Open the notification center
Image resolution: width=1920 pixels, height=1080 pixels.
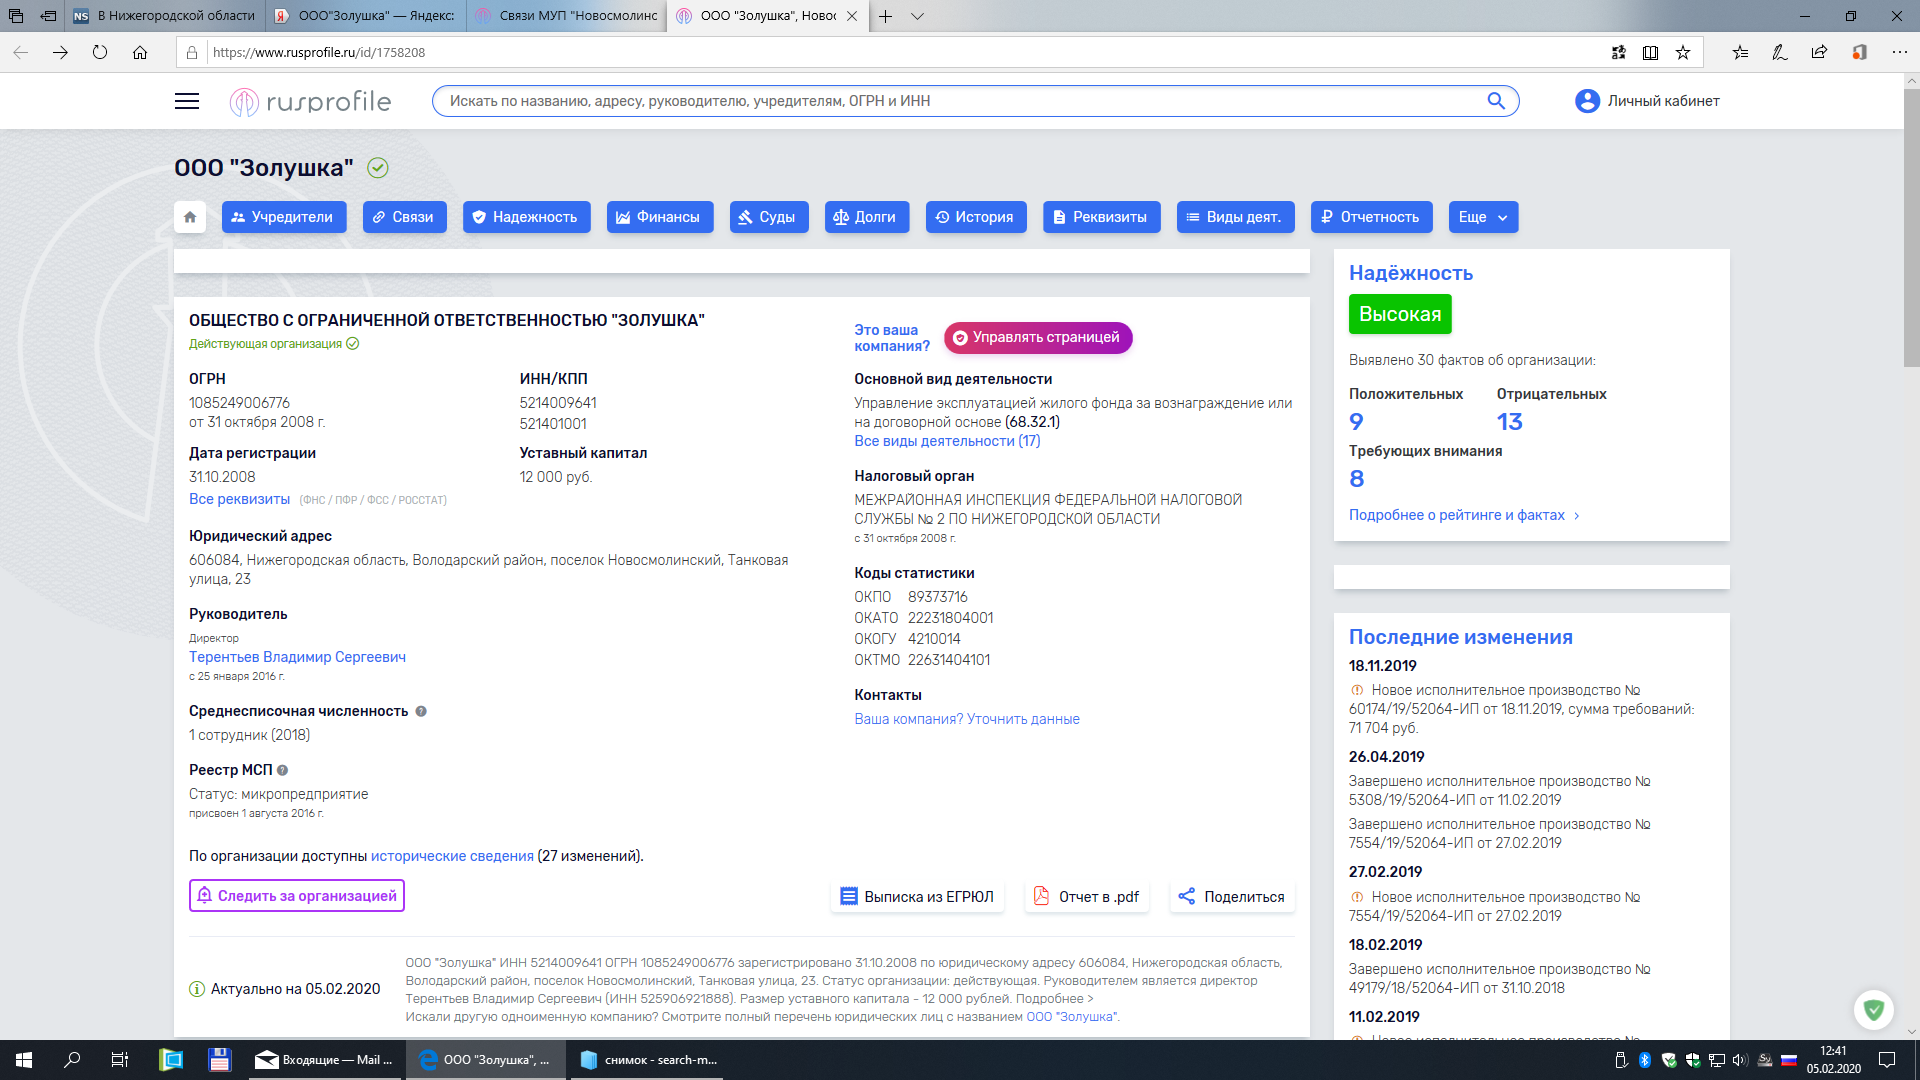click(1887, 1060)
